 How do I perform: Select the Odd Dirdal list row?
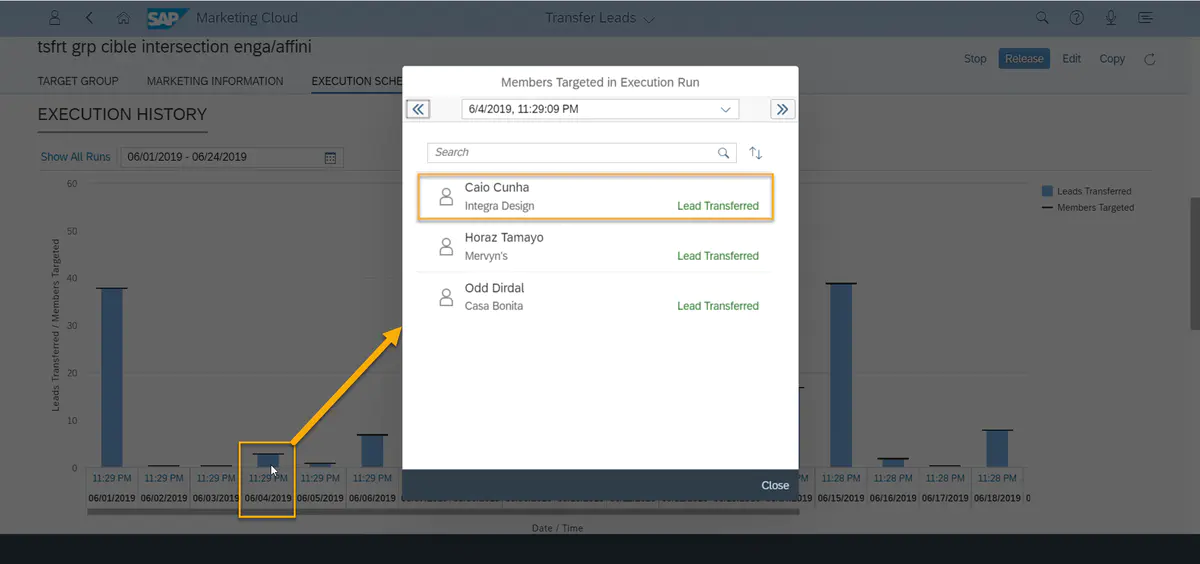594,297
